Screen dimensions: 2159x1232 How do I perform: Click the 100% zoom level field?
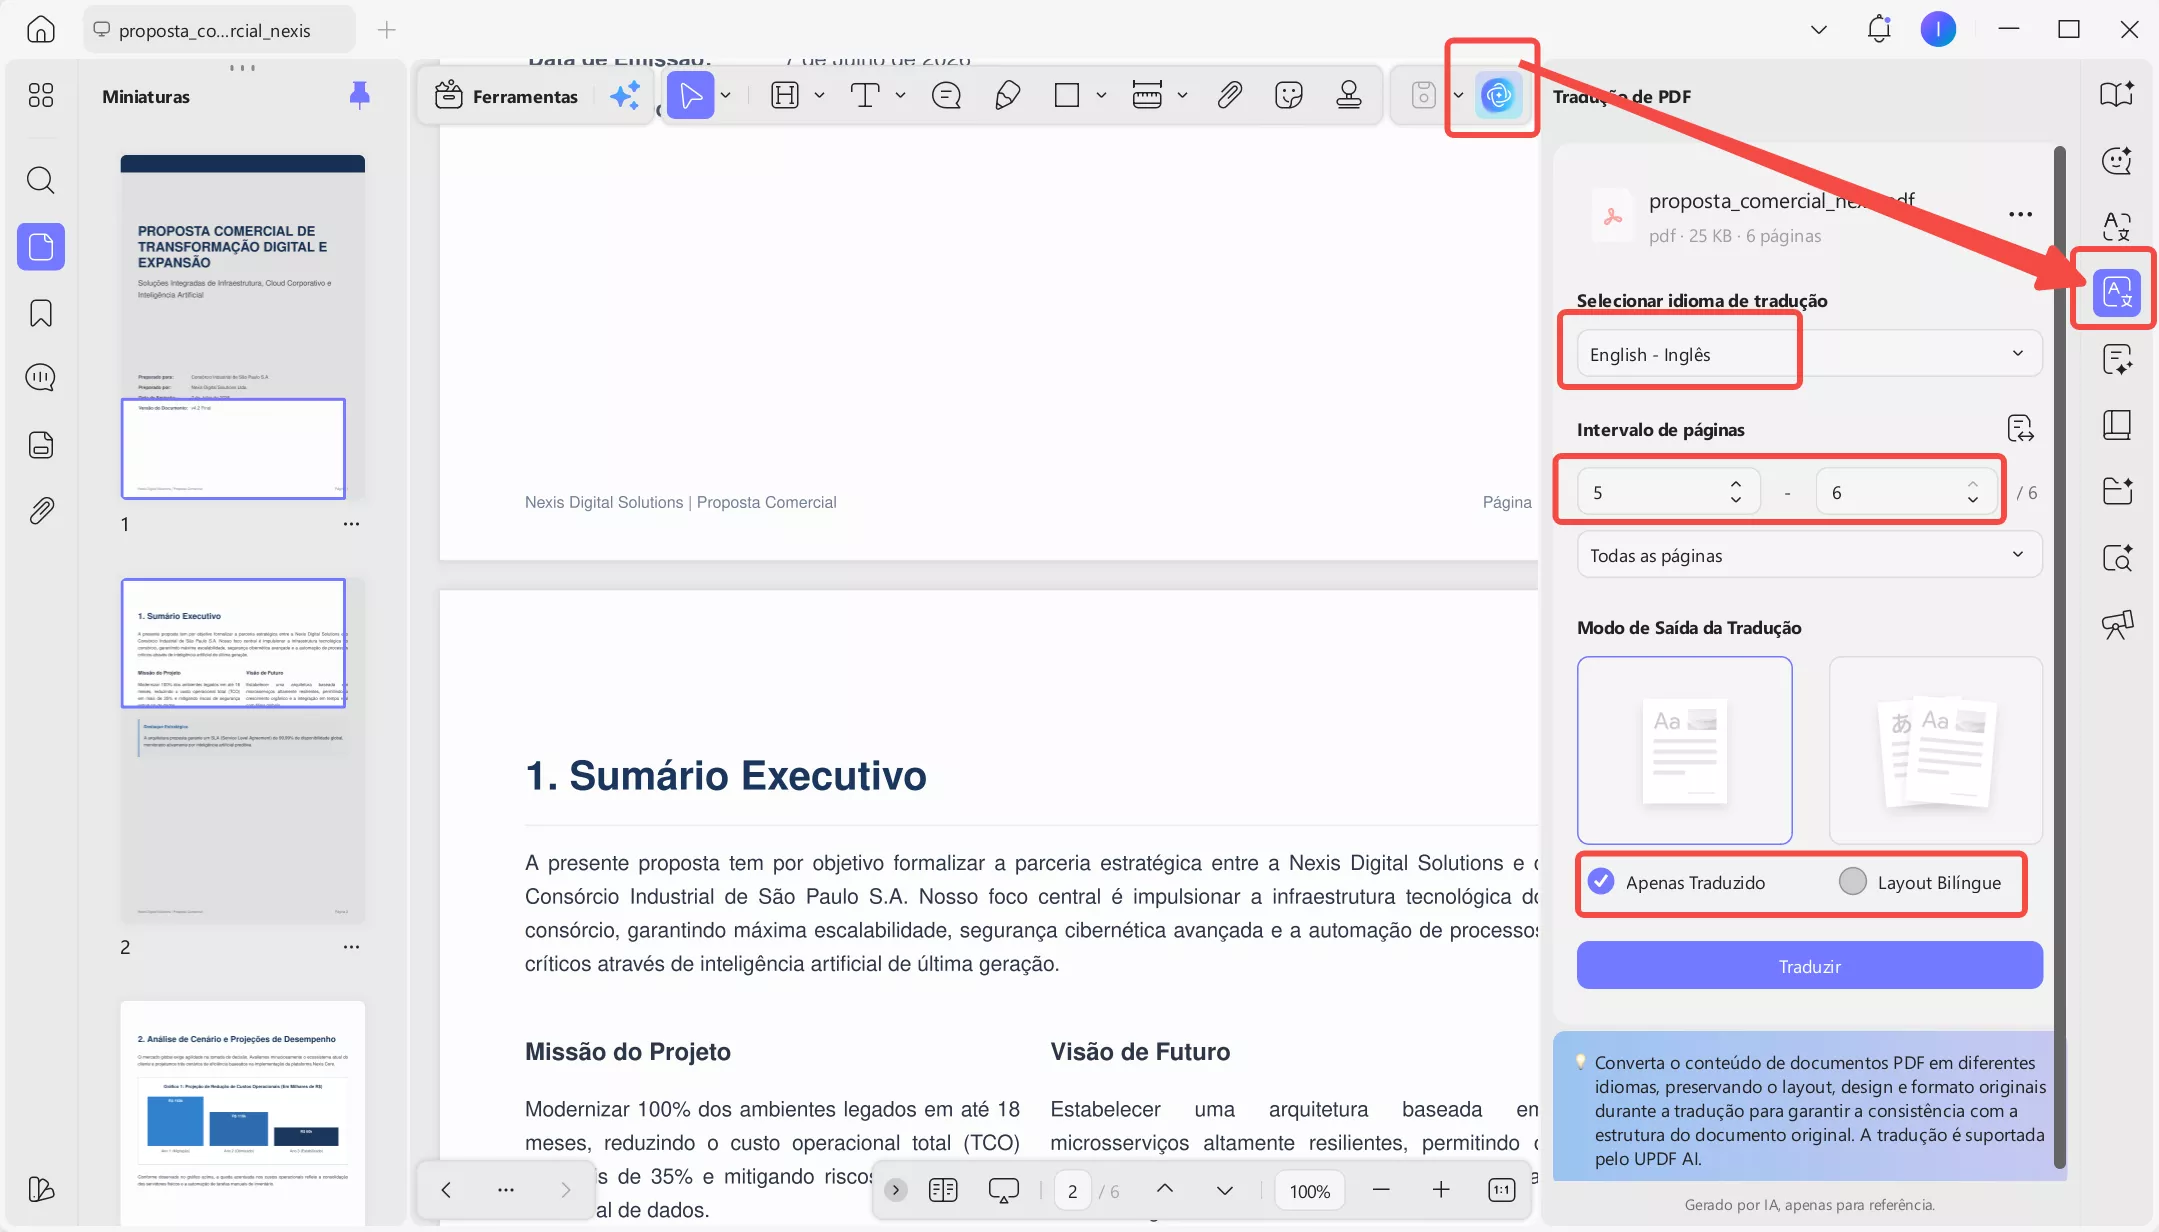(x=1309, y=1190)
